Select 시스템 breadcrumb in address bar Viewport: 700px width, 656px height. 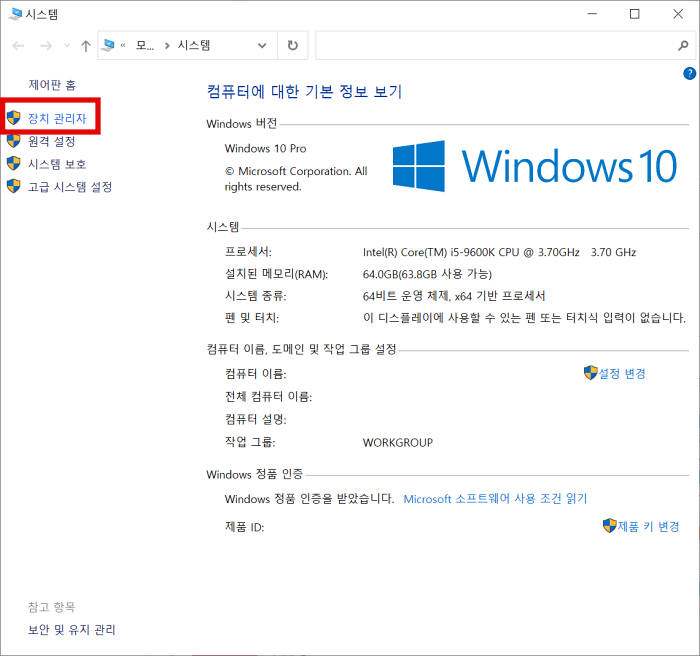[194, 45]
